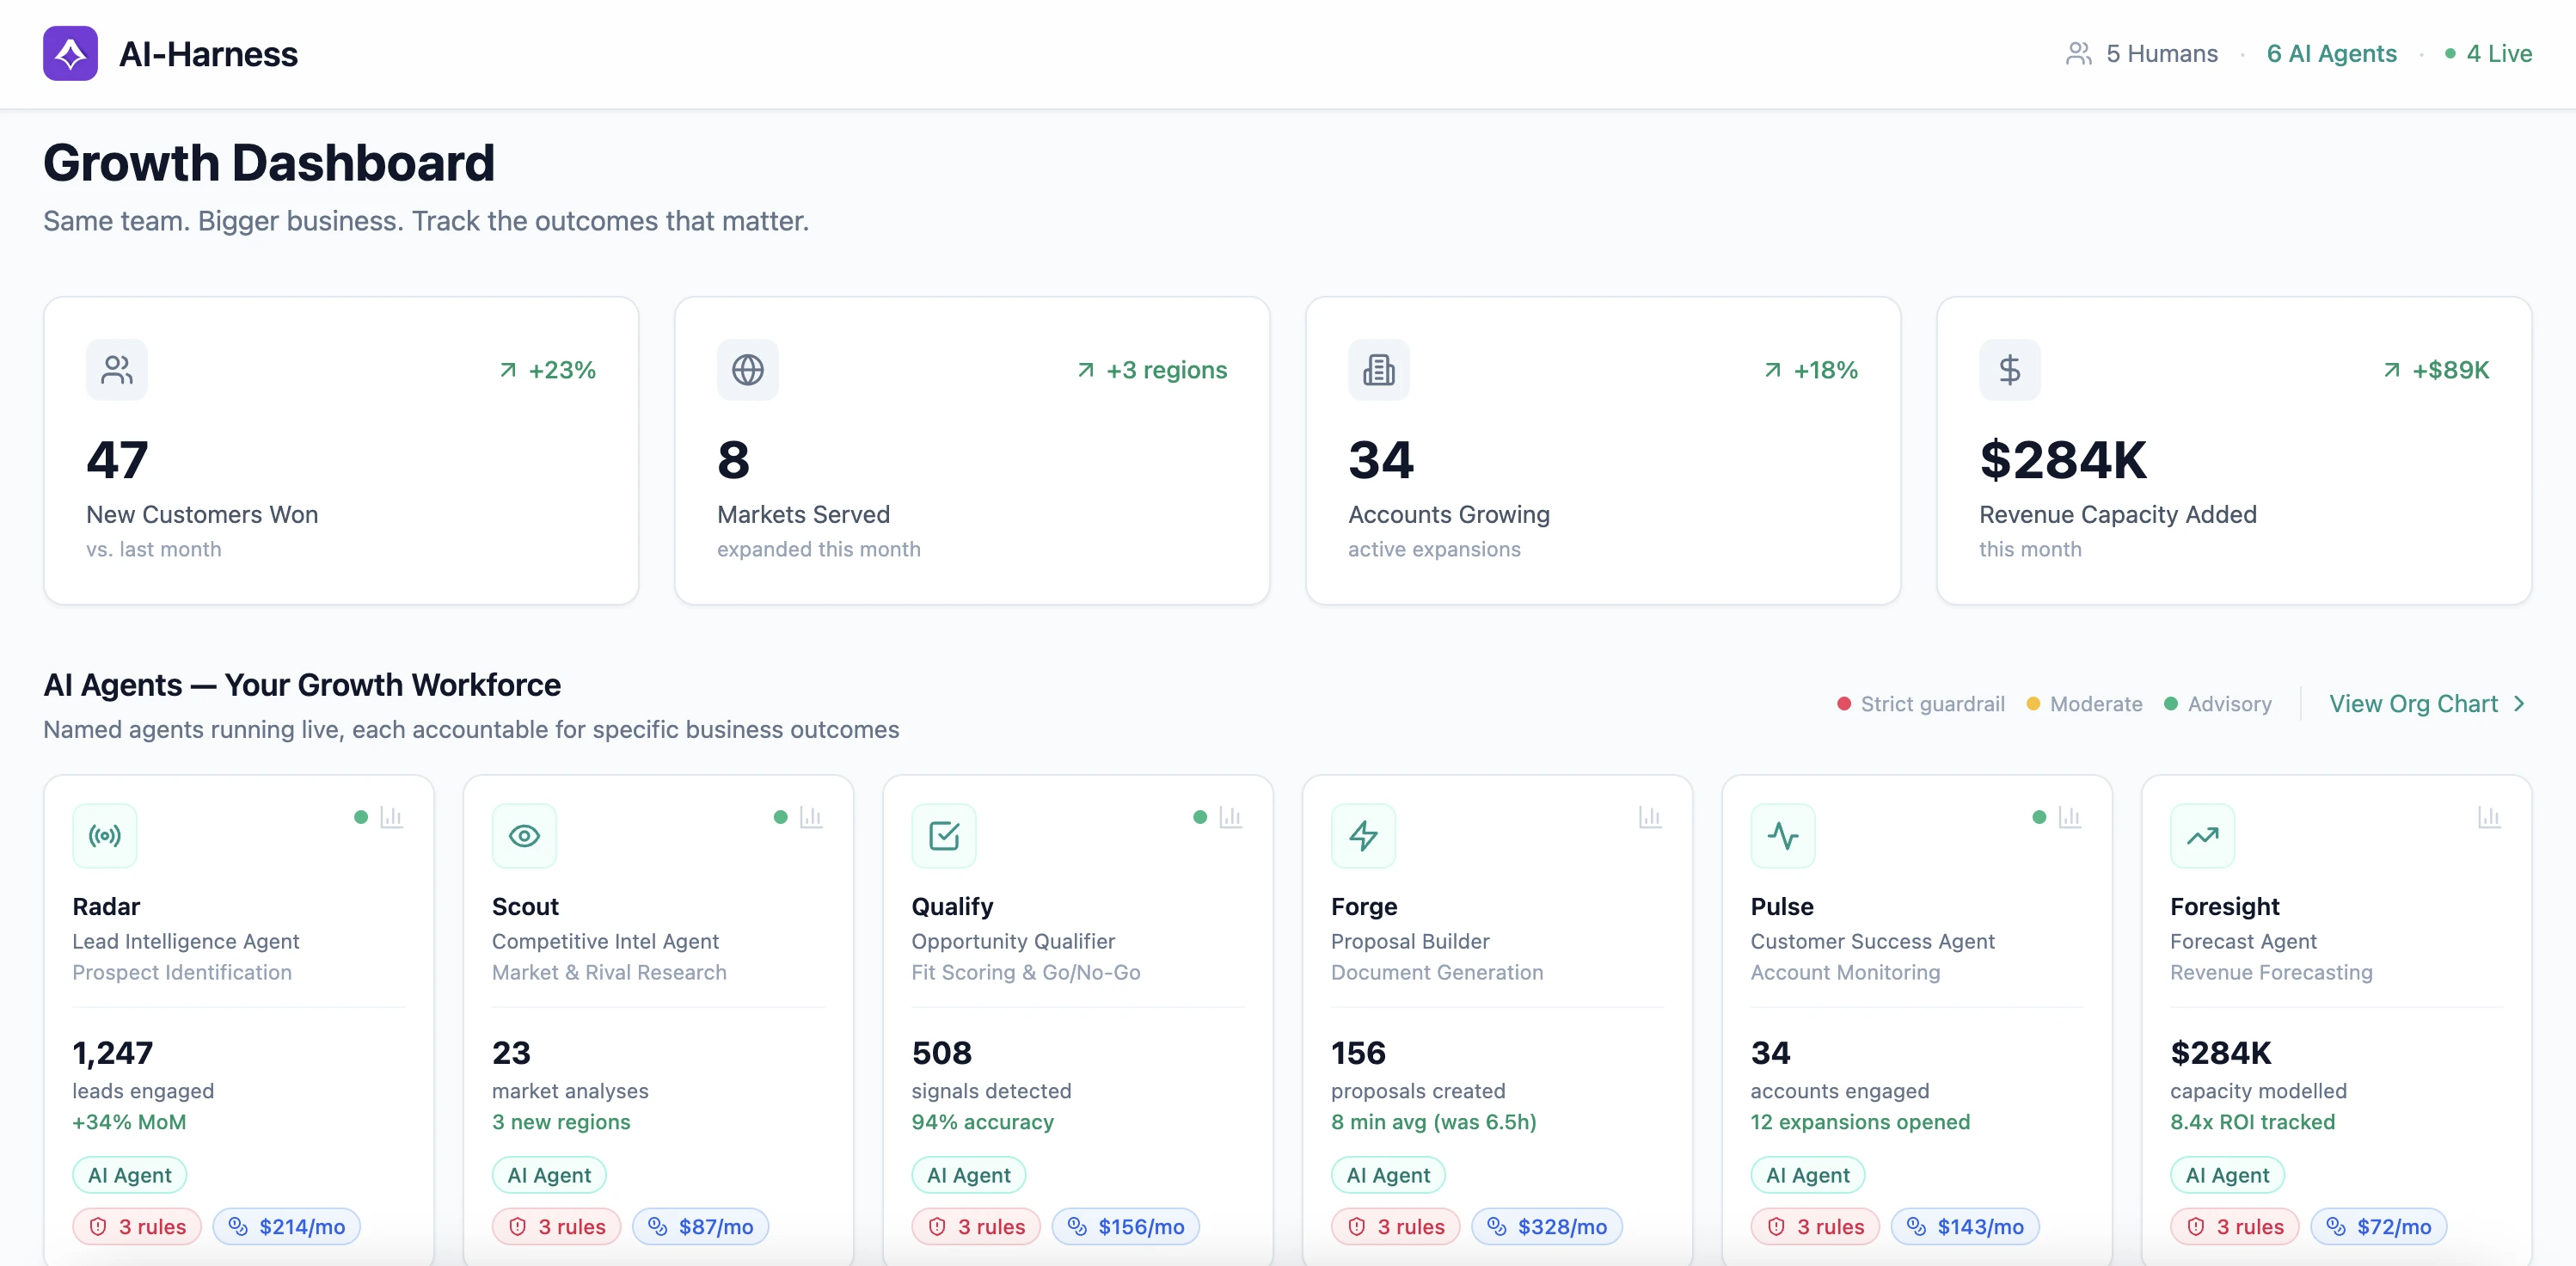Select the Qualify checkmark icon

click(x=944, y=836)
